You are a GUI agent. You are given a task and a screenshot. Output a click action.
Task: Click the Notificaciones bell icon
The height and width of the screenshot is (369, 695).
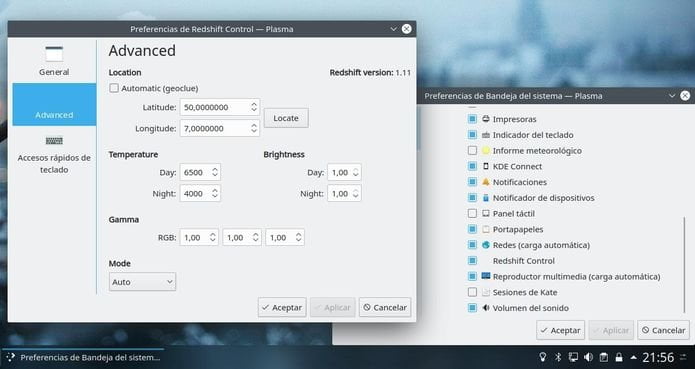486,182
